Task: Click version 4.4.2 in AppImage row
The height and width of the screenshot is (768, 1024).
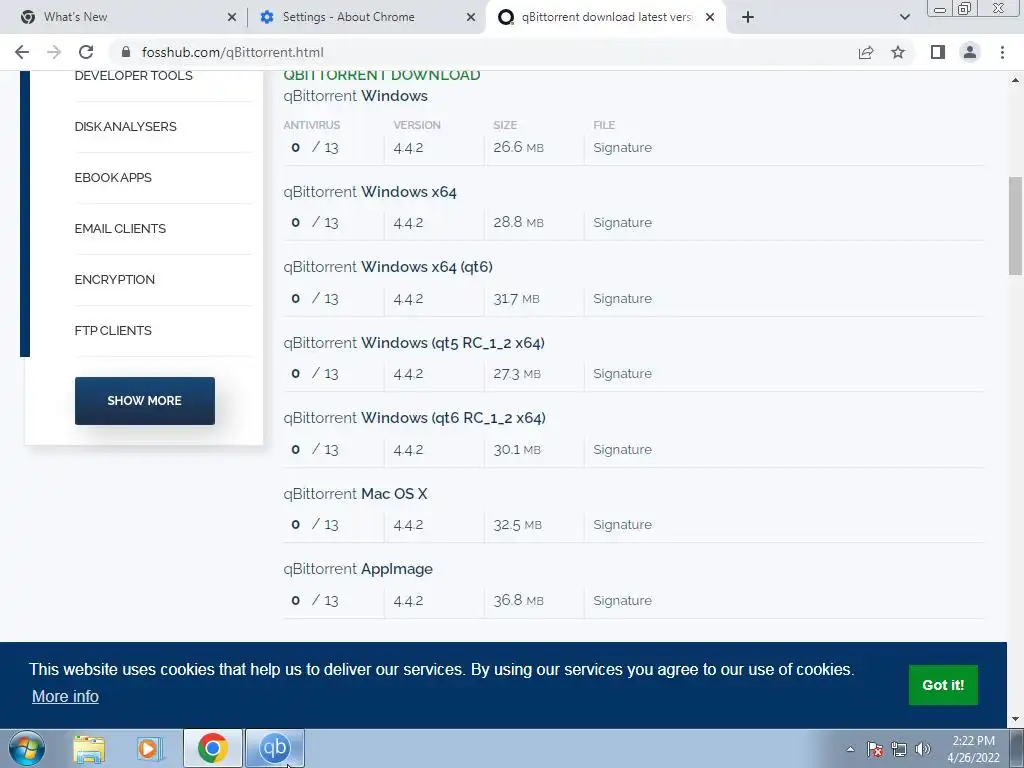Action: pos(408,601)
